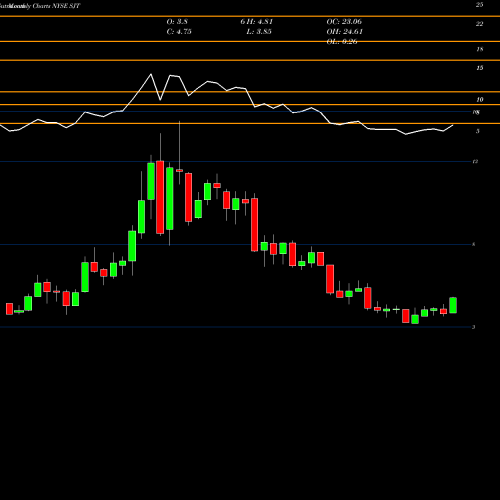Click the '25' axis label
Viewport: 500px width, 500px height.
point(479,5)
